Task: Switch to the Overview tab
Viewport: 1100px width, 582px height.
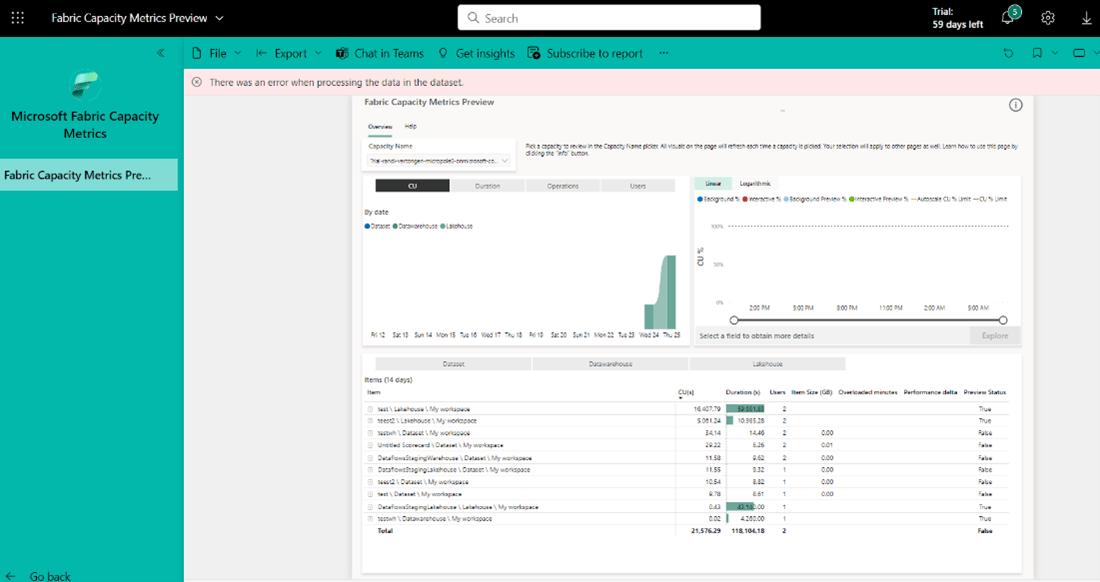Action: [x=380, y=127]
